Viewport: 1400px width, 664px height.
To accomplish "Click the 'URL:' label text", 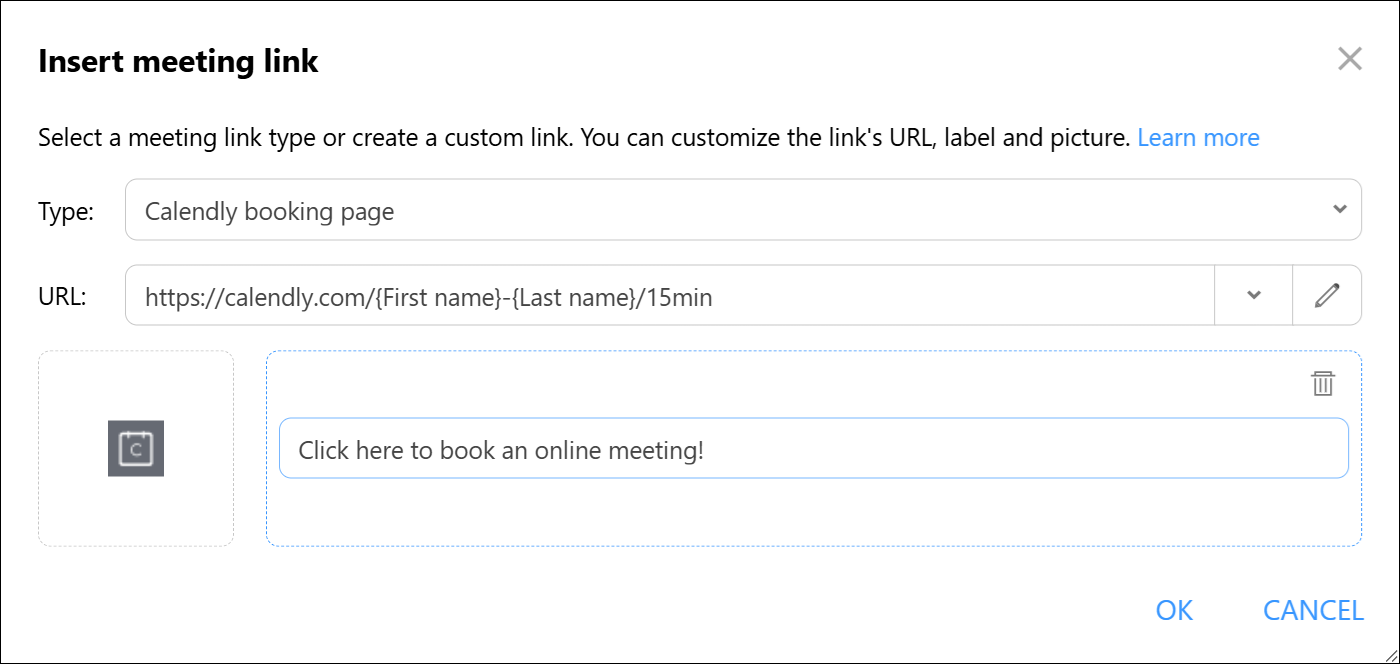I will 63,296.
